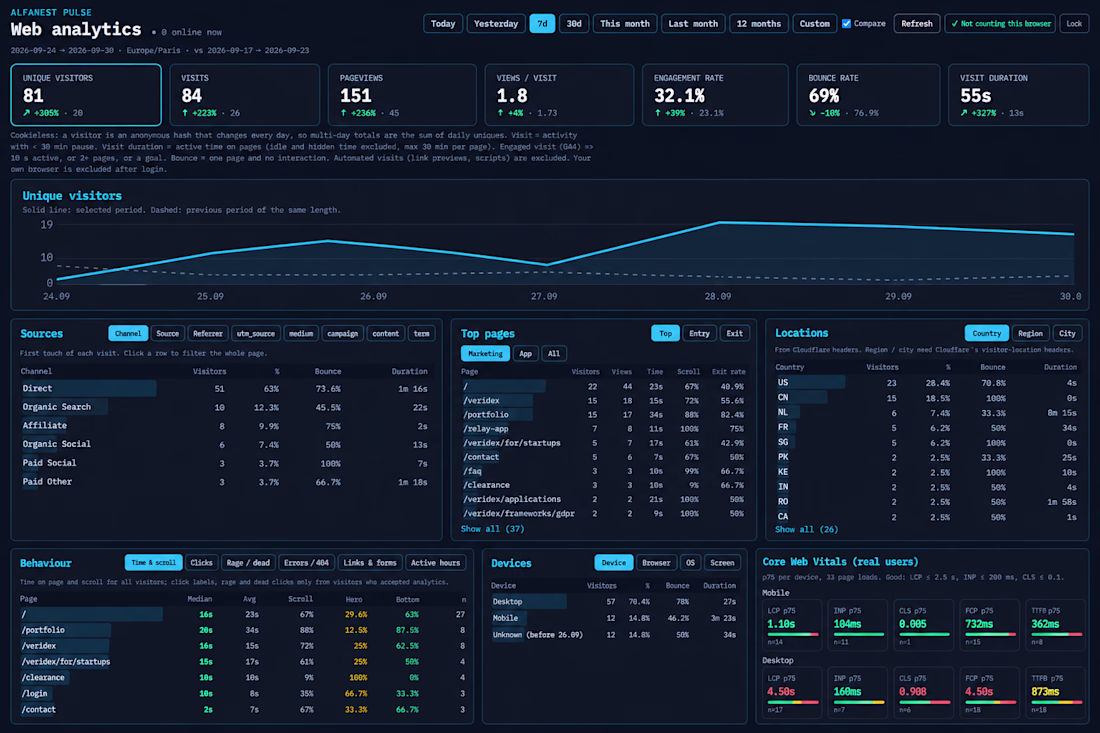Select the Today date range
This screenshot has width=1100, height=733.
point(443,24)
